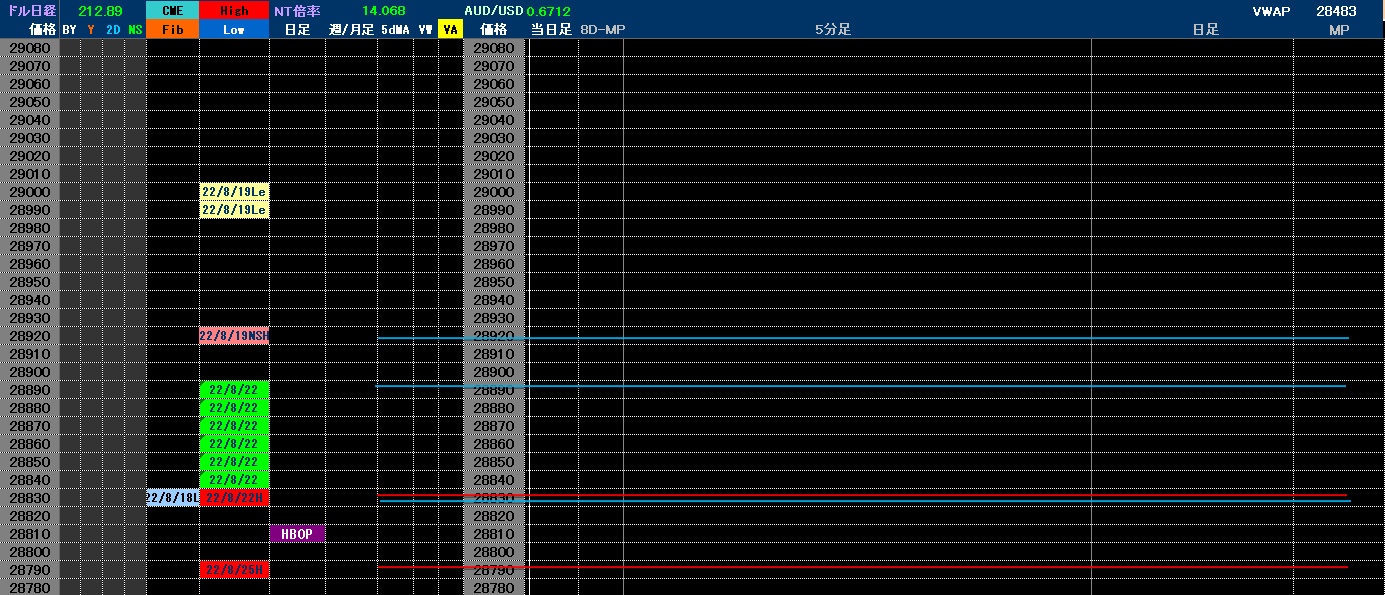Screen dimensions: 1385x595
Task: Select the 0.6712 AUD/USD value
Action: [x=549, y=11]
